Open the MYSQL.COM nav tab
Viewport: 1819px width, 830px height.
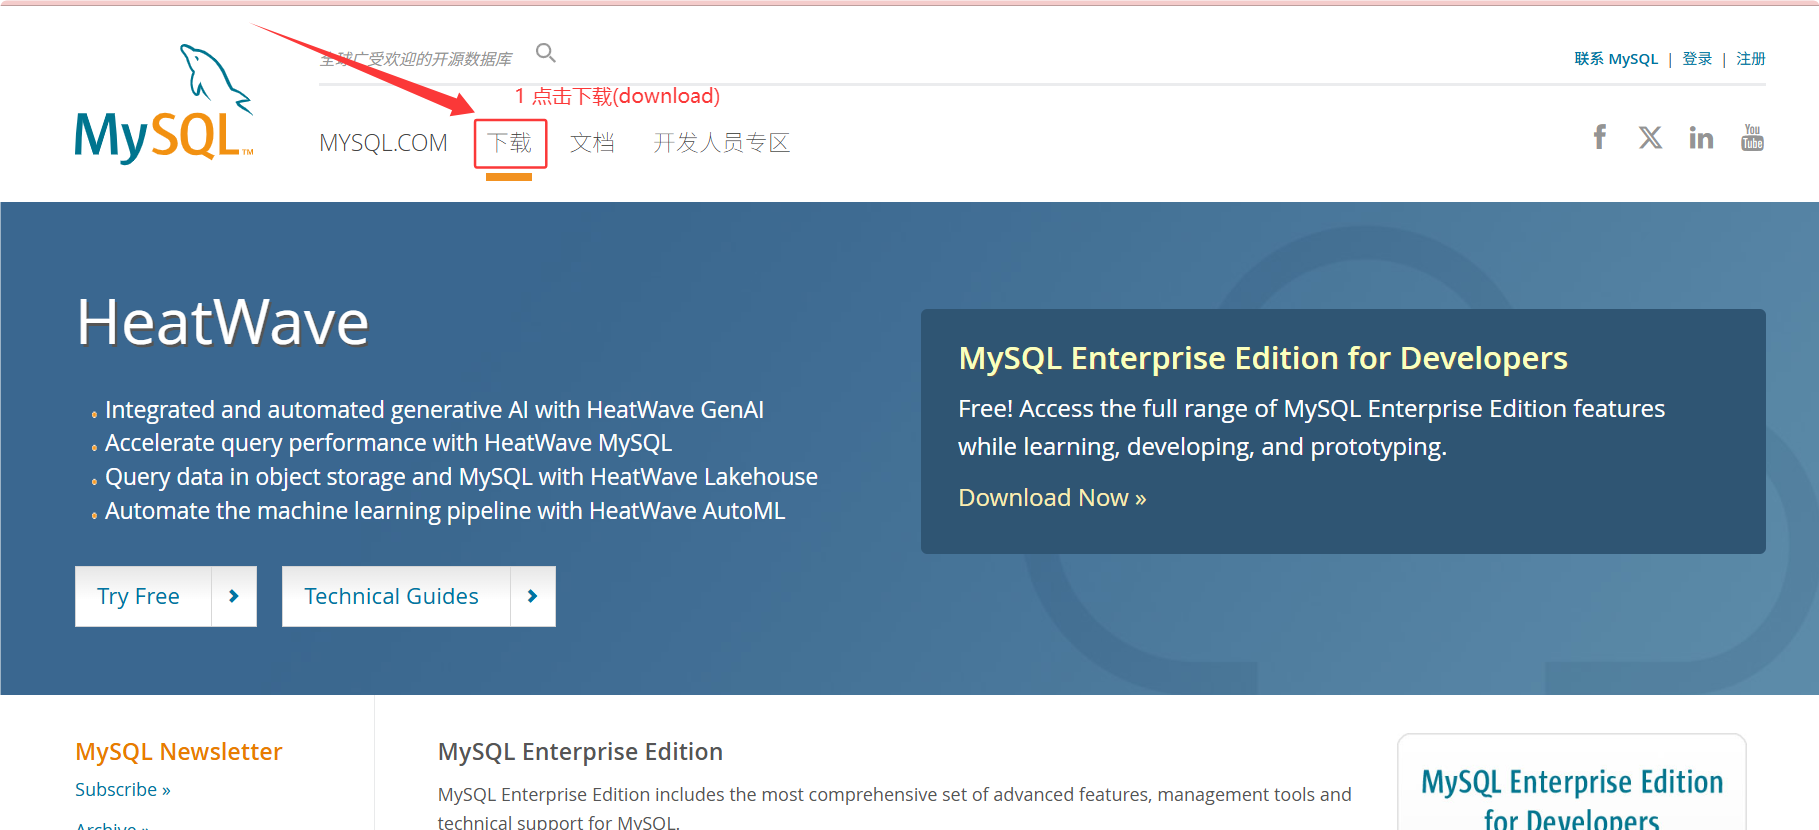383,143
